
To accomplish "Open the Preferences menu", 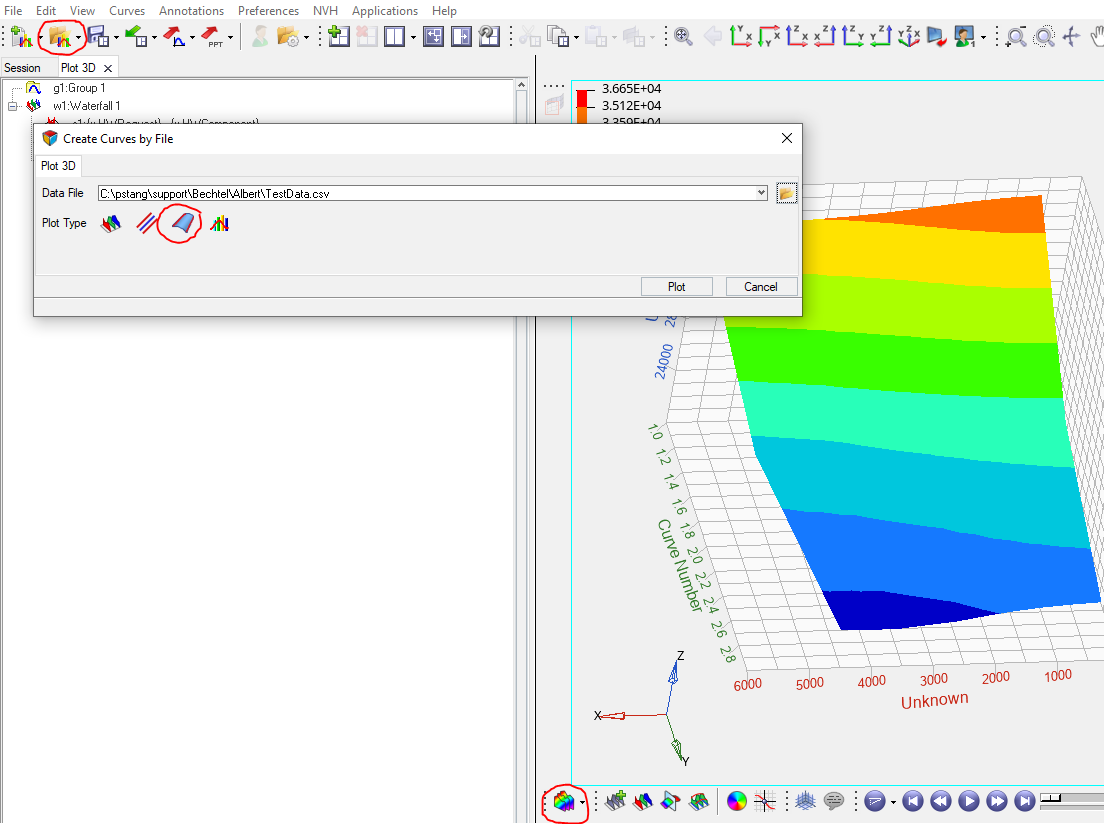I will click(x=268, y=11).
